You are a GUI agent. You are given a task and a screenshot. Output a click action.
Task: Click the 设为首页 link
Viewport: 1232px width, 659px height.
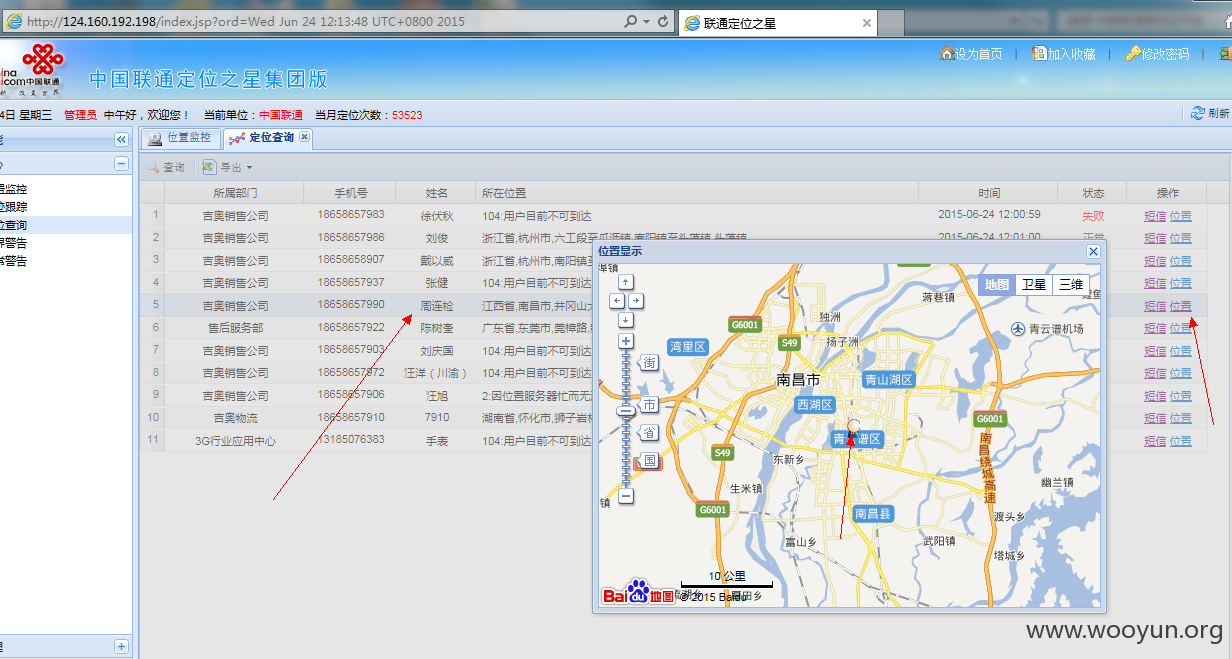click(971, 54)
